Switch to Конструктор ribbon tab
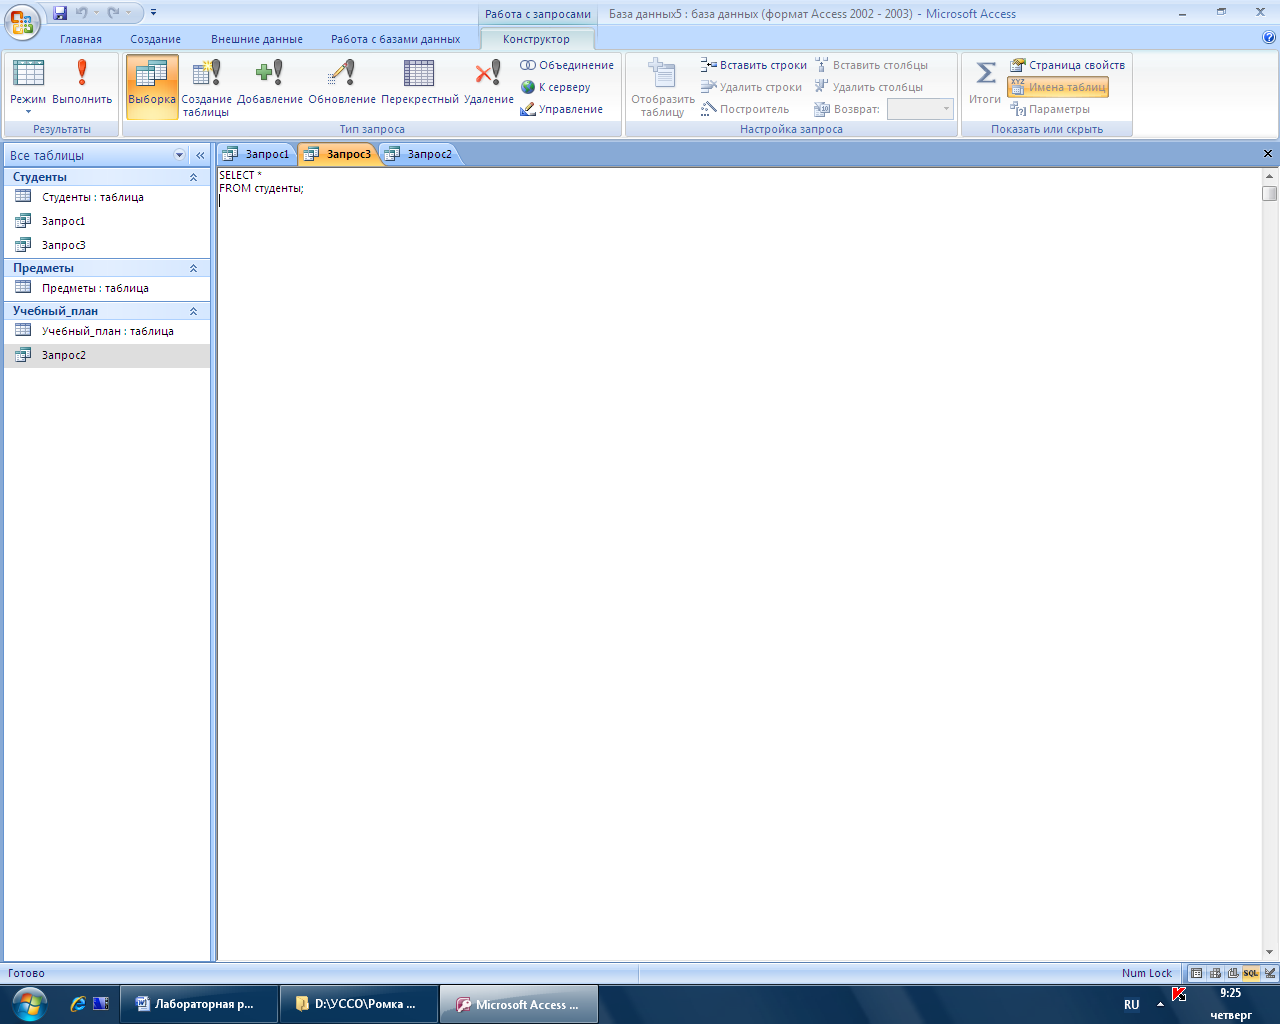The height and width of the screenshot is (1024, 1280). pyautogui.click(x=537, y=39)
